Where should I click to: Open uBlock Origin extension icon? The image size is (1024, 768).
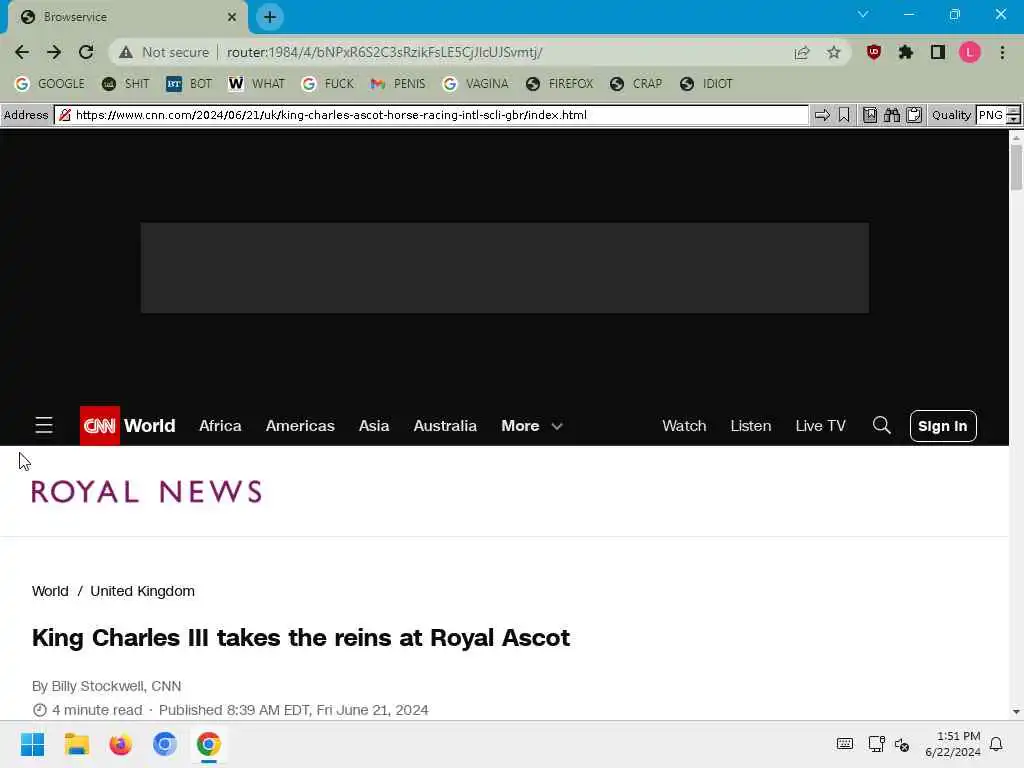click(x=874, y=52)
